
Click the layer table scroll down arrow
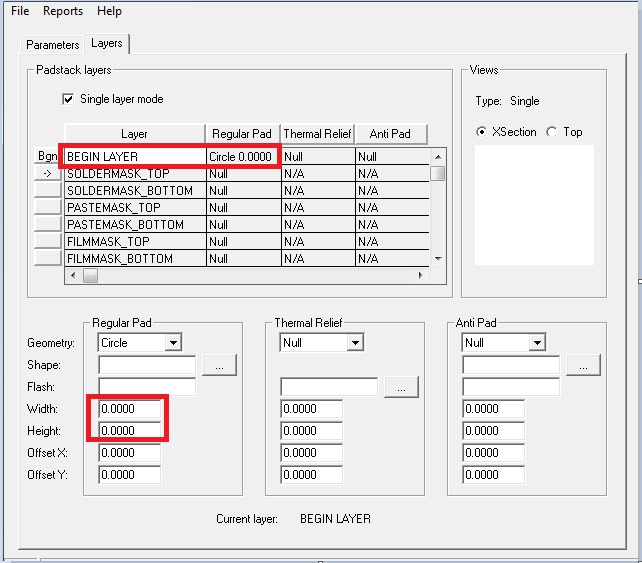coord(438,259)
